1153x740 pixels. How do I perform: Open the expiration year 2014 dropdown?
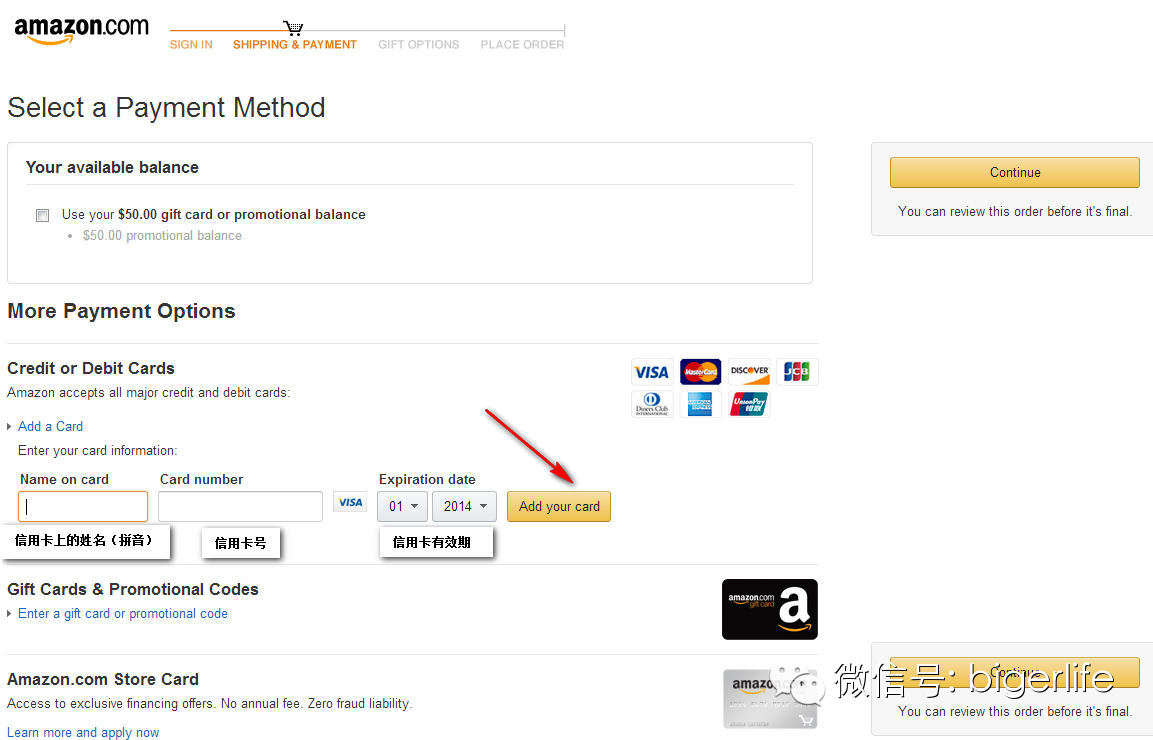pyautogui.click(x=465, y=507)
